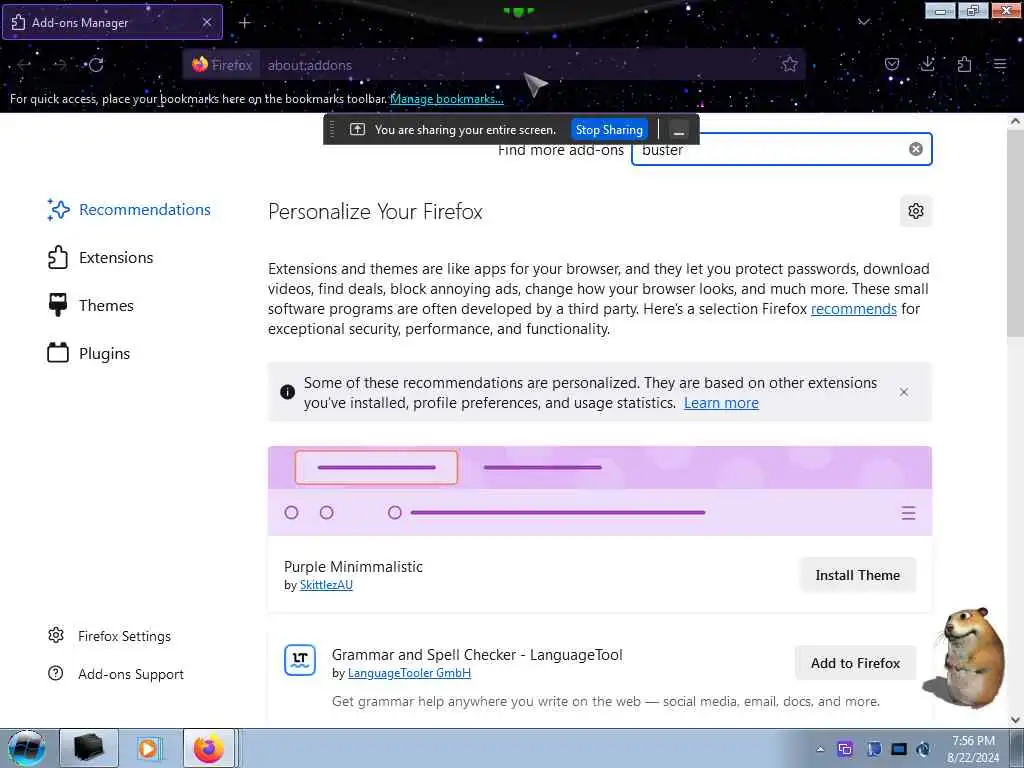Click the sharing indicator screen icon
The height and width of the screenshot is (768, 1024).
(x=357, y=129)
